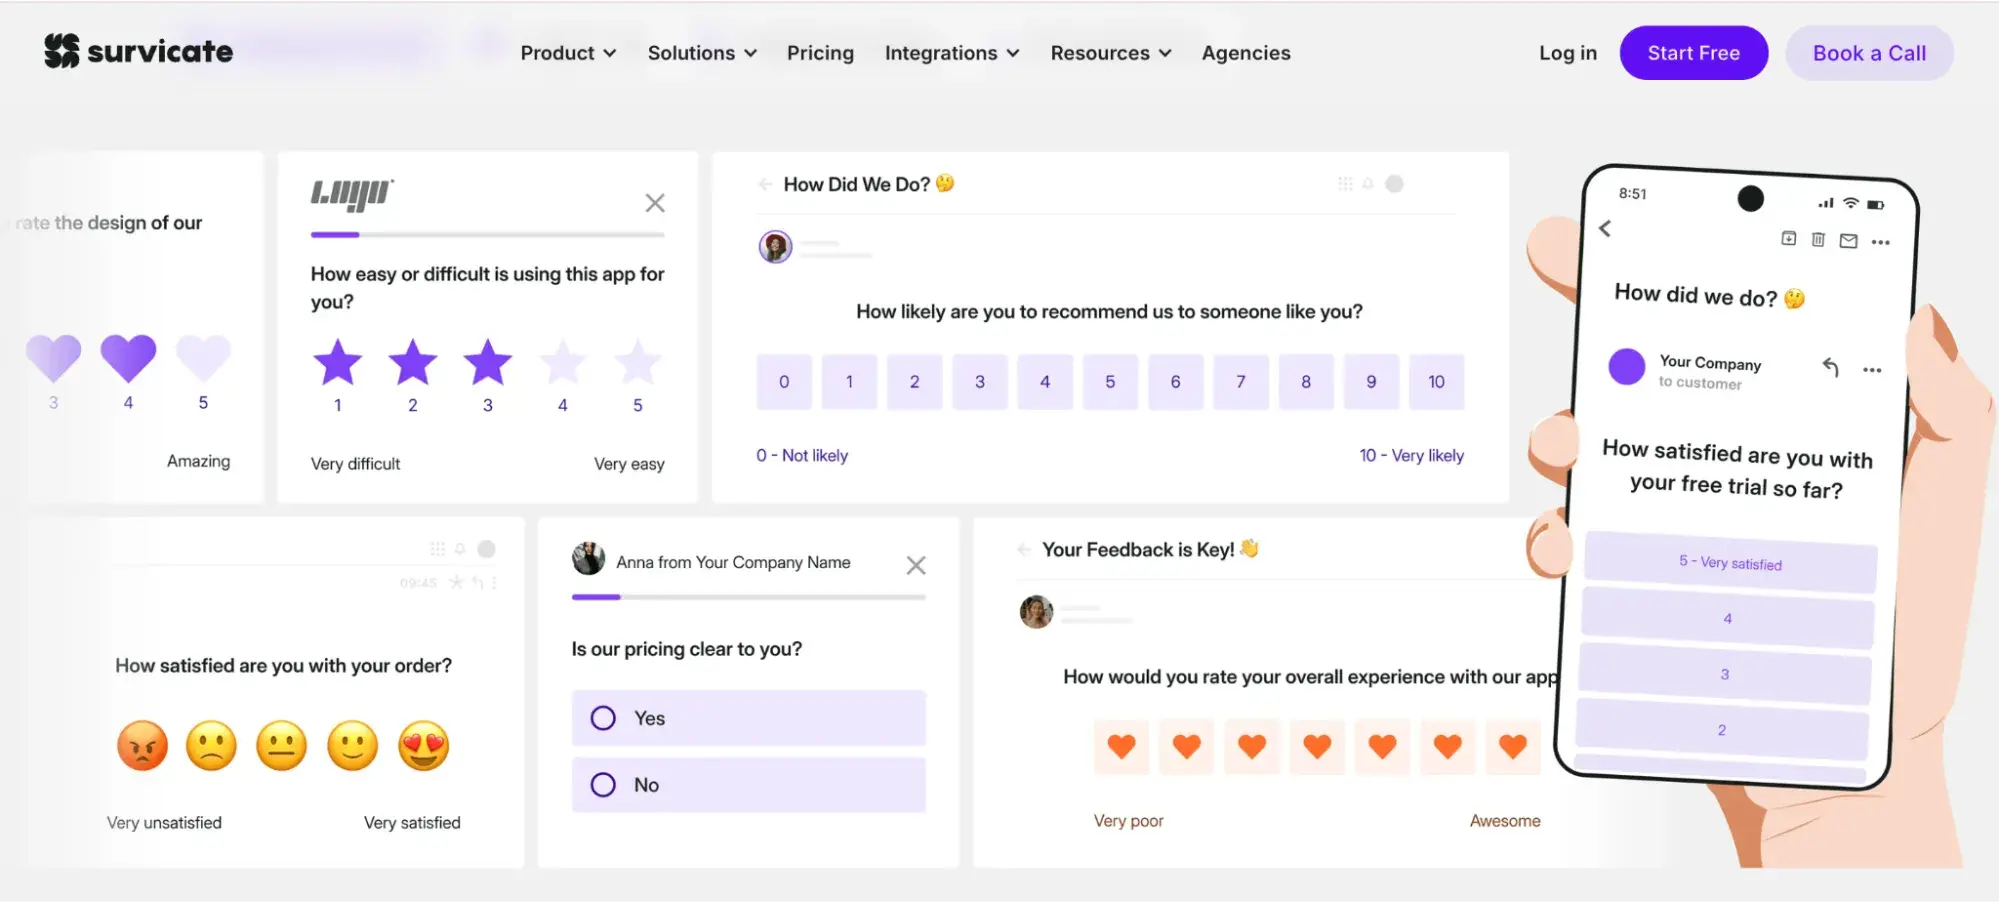The height and width of the screenshot is (902, 1999).
Task: Click the bell icon on the NPS survey card
Action: 1367,183
